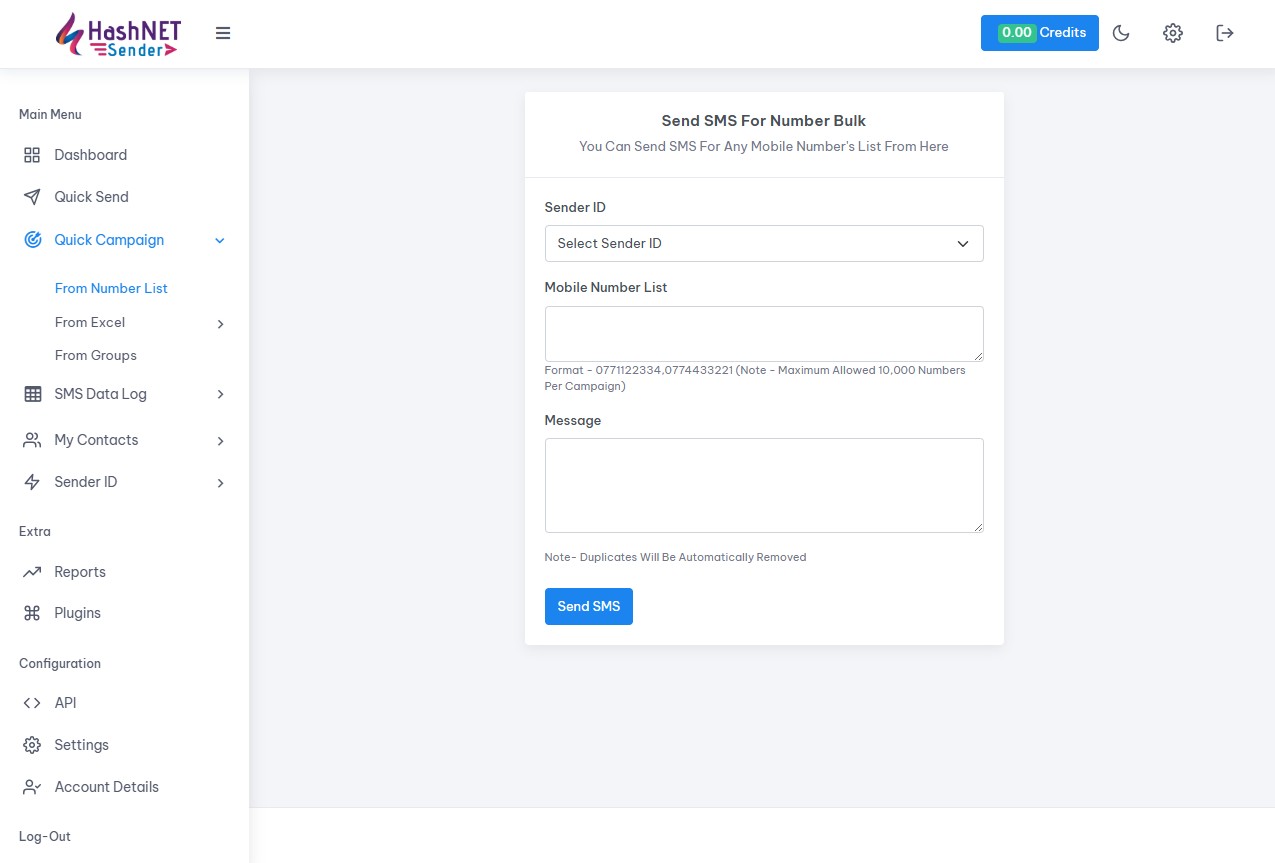Click the Dashboard grid icon
The image size is (1275, 863).
[x=32, y=155]
